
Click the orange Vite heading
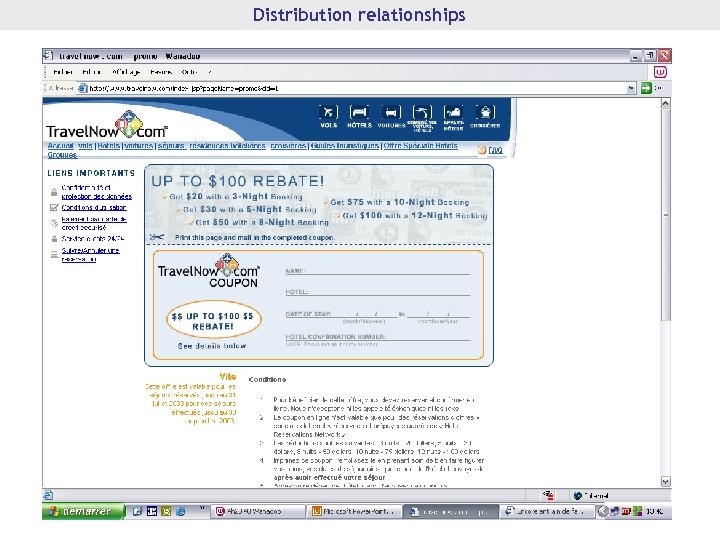click(228, 377)
